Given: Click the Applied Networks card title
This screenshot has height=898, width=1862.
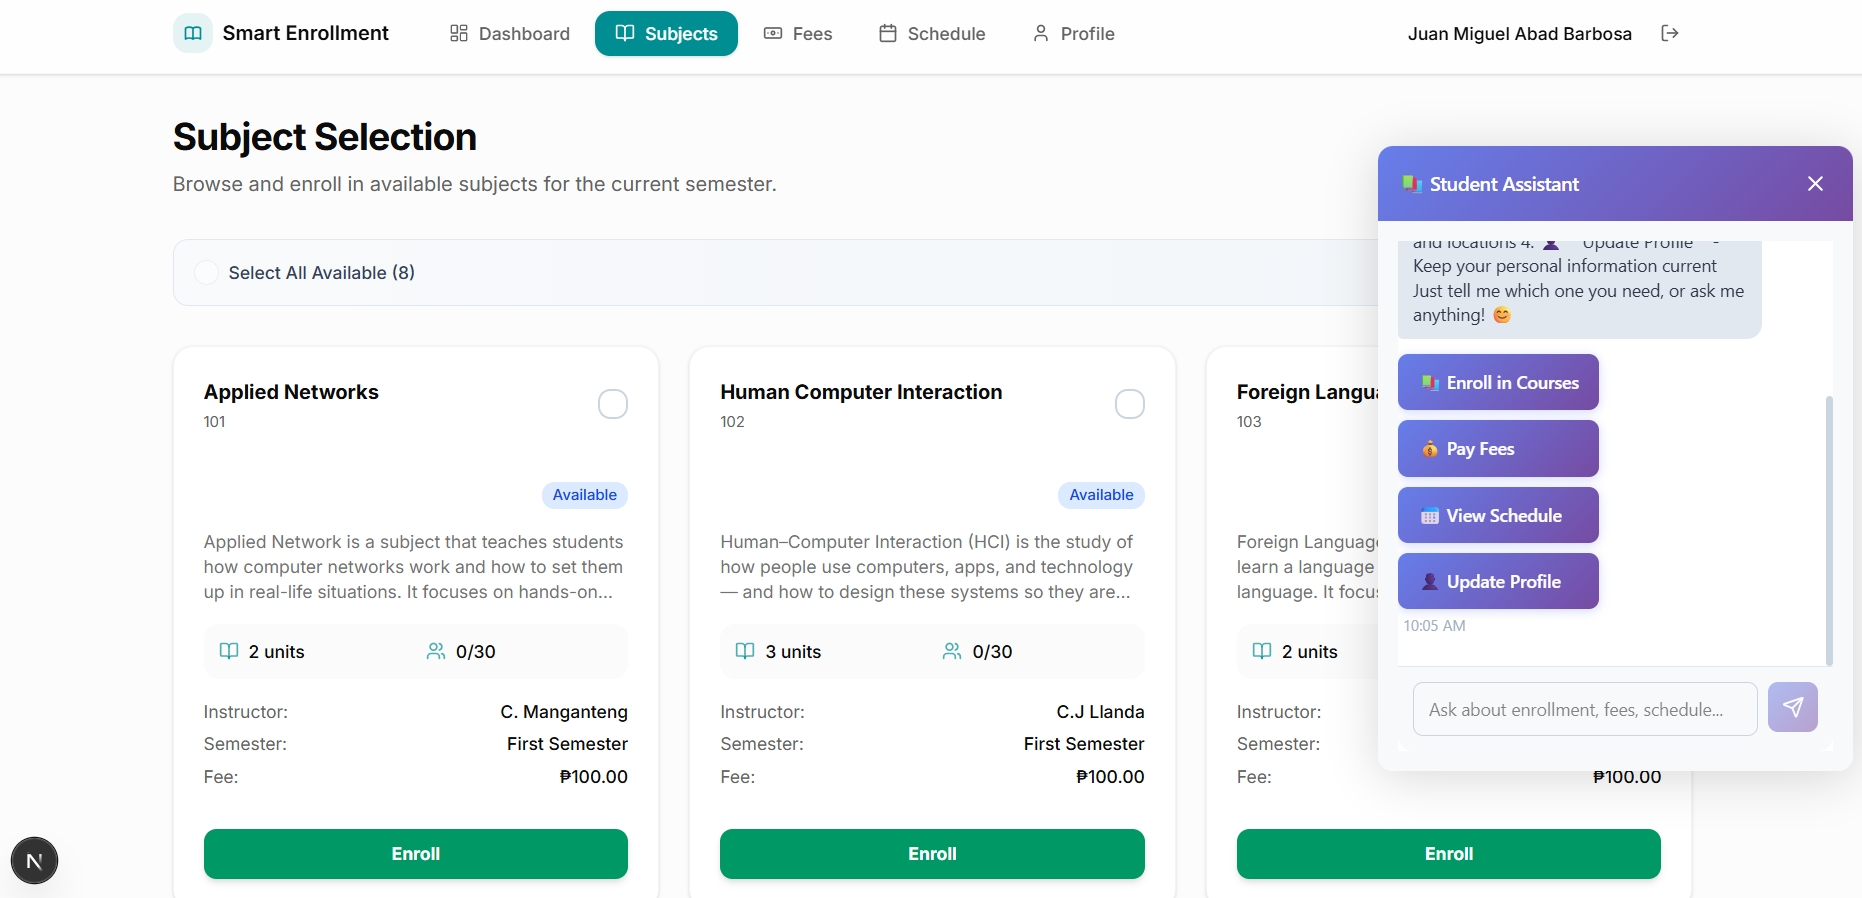Looking at the screenshot, I should pos(291,392).
